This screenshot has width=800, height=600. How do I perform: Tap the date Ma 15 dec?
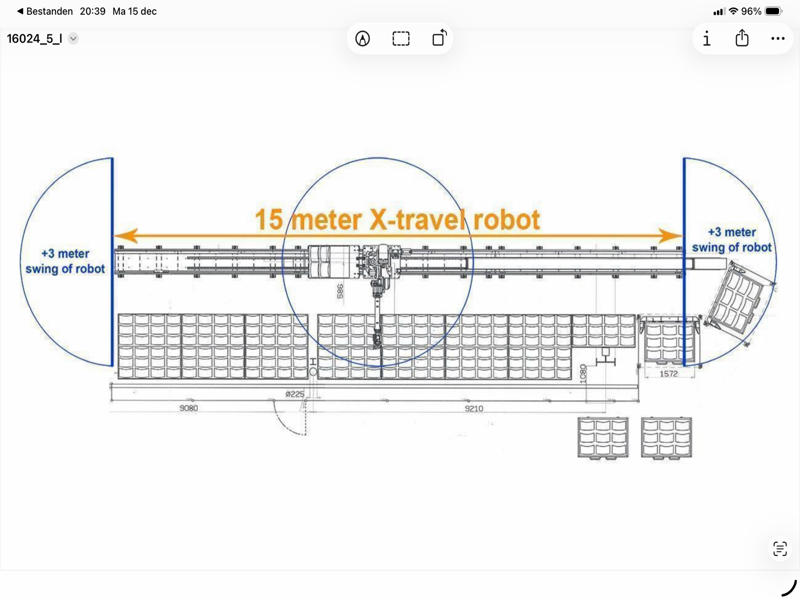pyautogui.click(x=135, y=11)
